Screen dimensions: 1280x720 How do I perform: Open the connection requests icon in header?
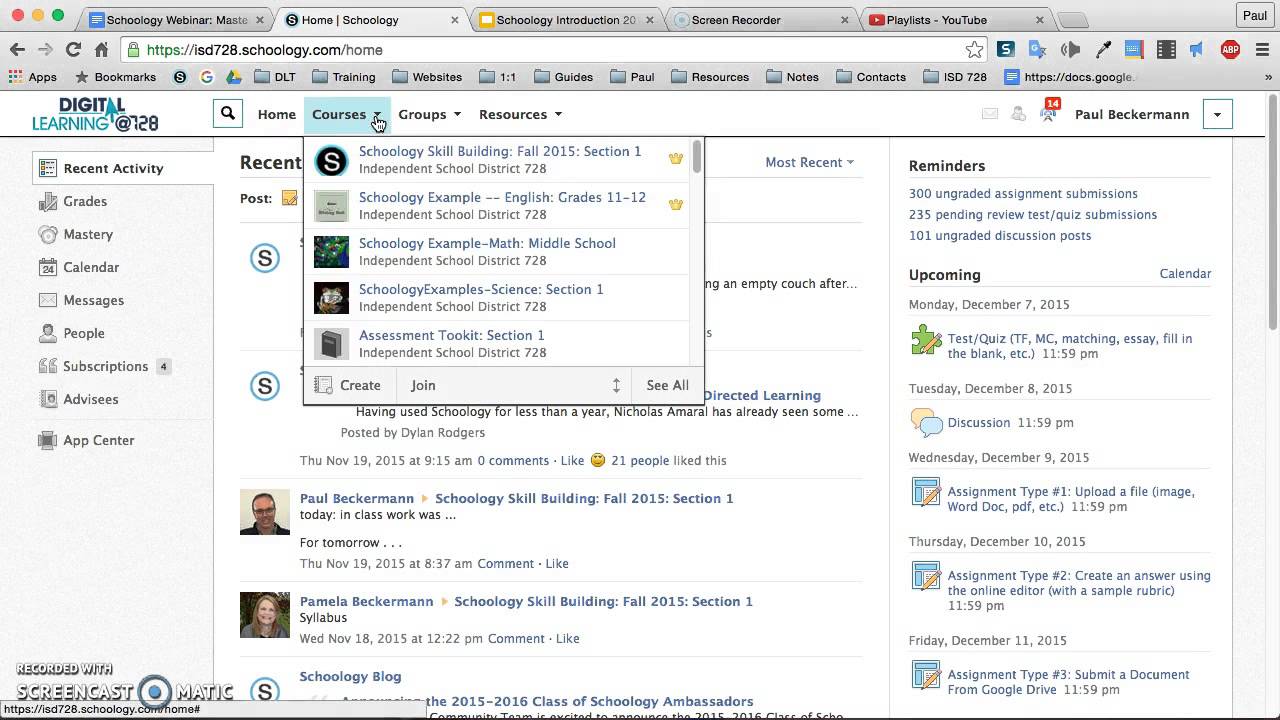coord(1019,114)
